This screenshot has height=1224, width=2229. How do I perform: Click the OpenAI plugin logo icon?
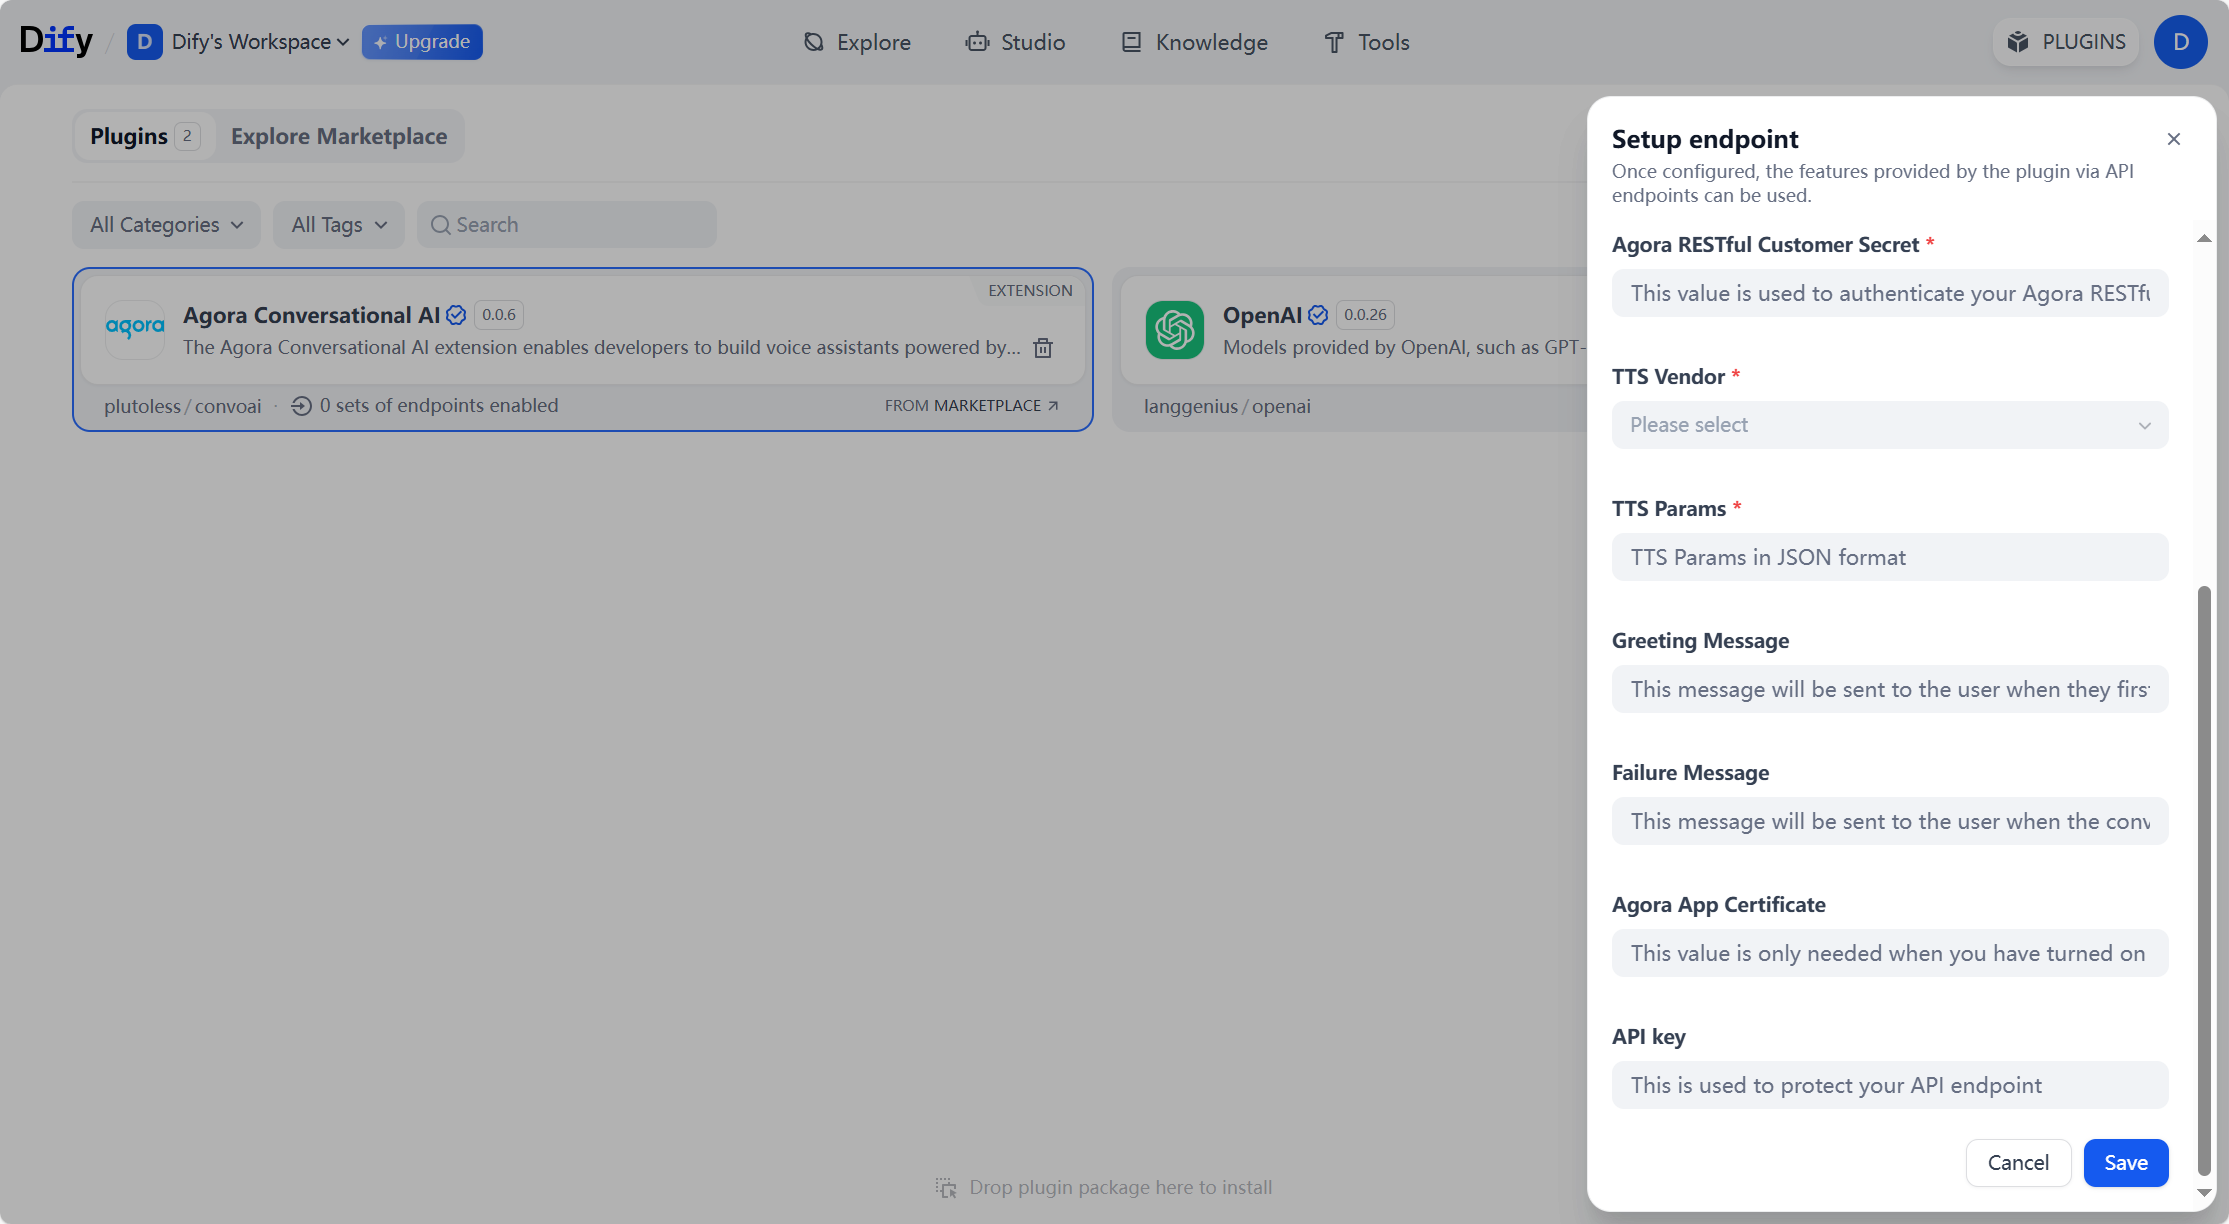1174,329
